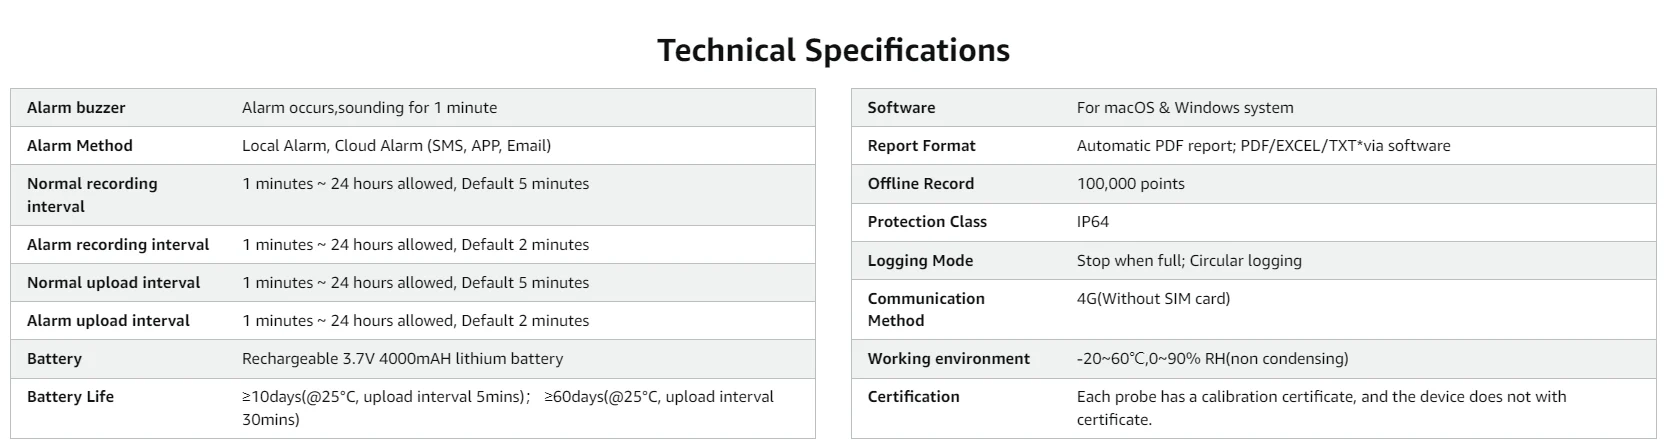Click the Automatic PDF report value text
1665x446 pixels.
point(1263,146)
